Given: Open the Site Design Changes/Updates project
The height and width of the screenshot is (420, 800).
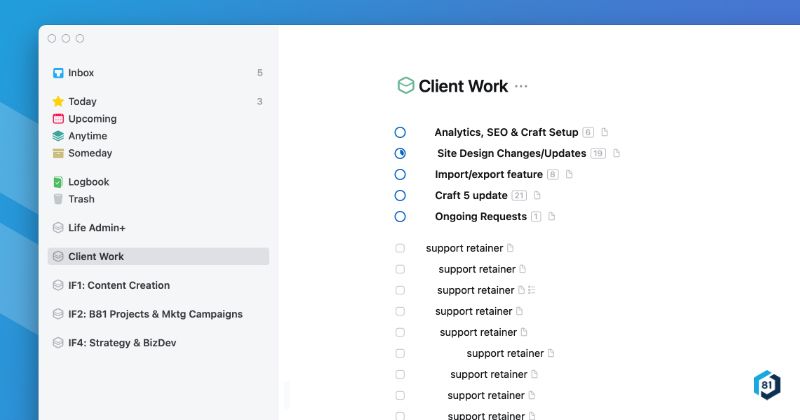Looking at the screenshot, I should [511, 153].
